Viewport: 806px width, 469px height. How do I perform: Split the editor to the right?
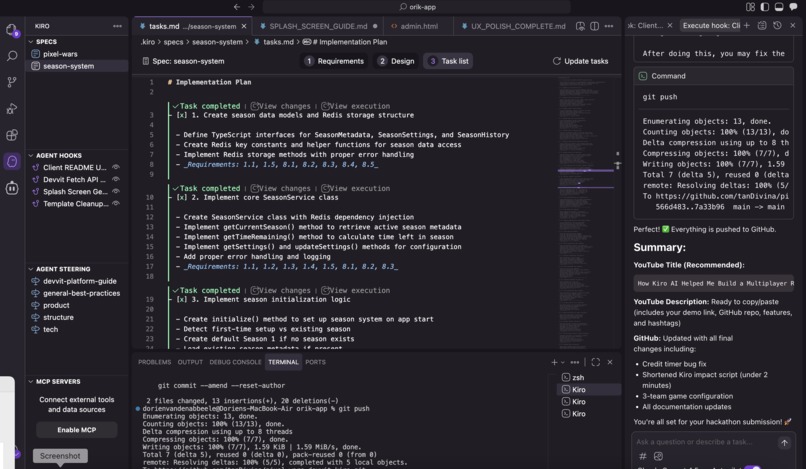(594, 26)
